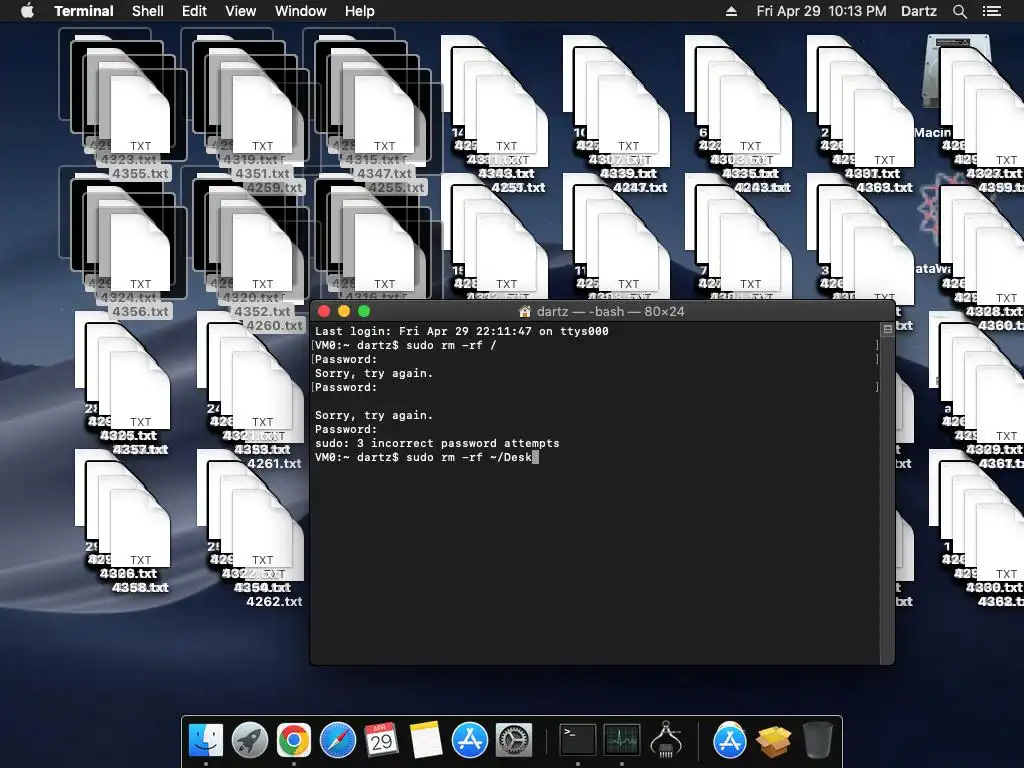Image resolution: width=1024 pixels, height=768 pixels.
Task: Click the 4343.txt file label
Action: pyautogui.click(x=506, y=174)
